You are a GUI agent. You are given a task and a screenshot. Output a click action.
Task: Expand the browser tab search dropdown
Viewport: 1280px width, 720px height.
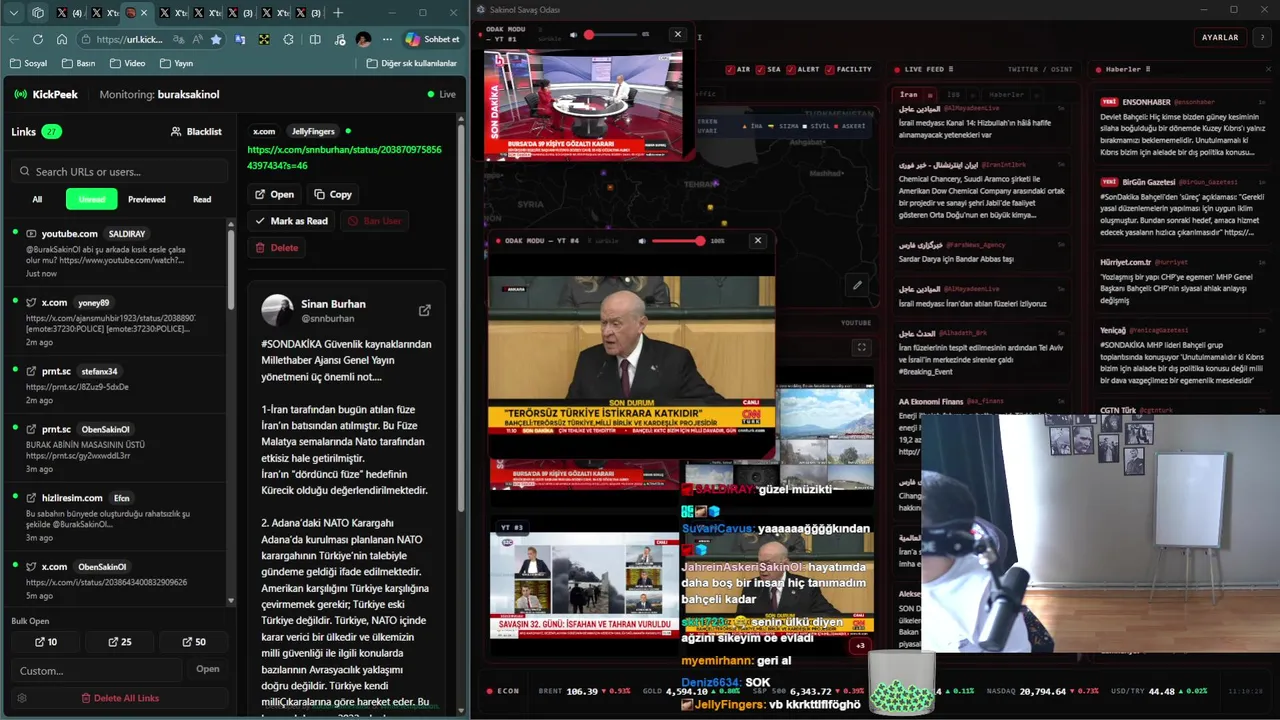pos(13,13)
